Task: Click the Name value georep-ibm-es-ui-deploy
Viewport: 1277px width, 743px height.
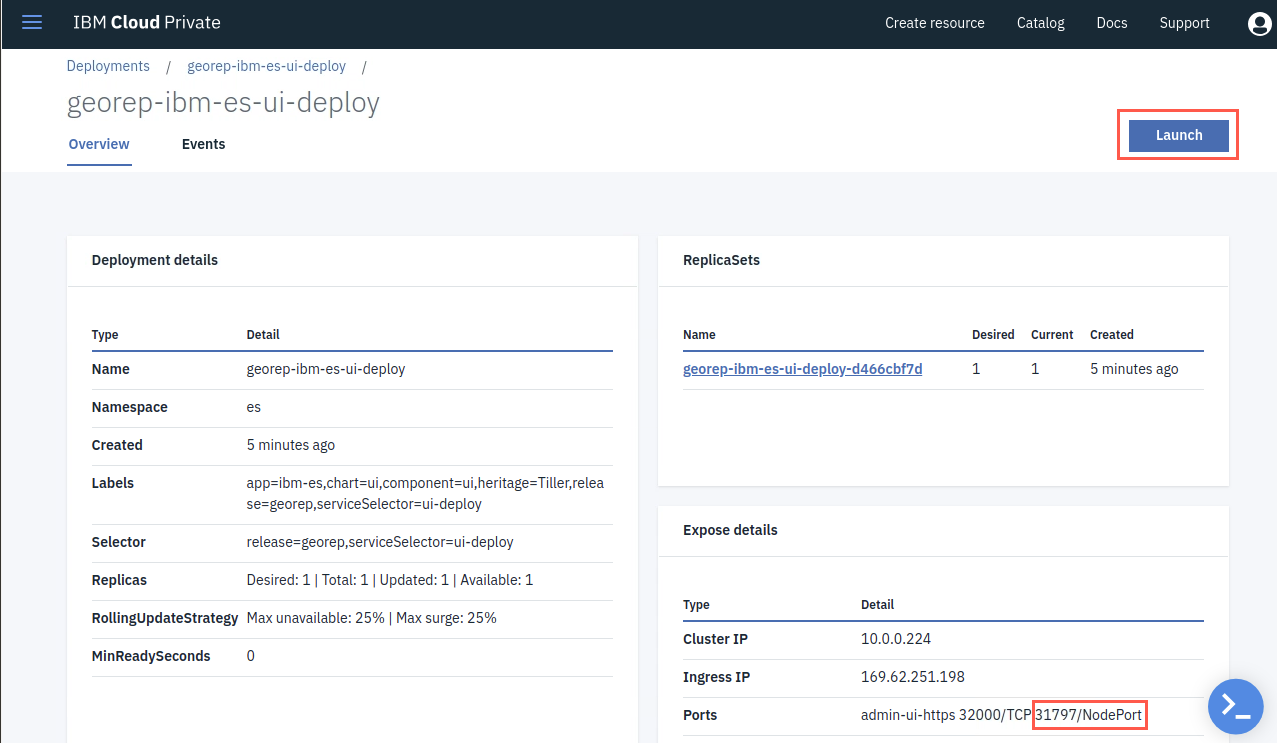Action: coord(326,369)
